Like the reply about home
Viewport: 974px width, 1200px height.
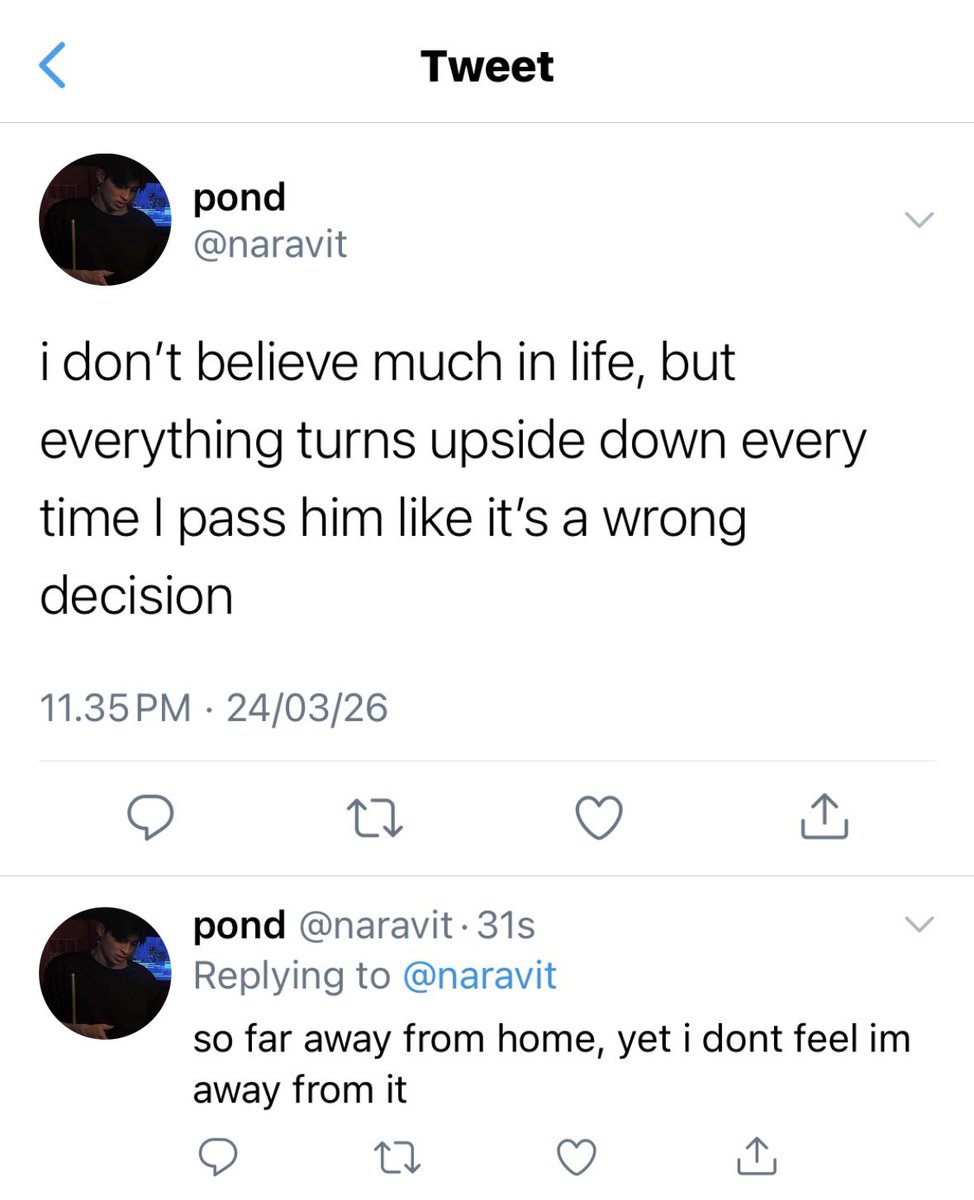pyautogui.click(x=575, y=1158)
